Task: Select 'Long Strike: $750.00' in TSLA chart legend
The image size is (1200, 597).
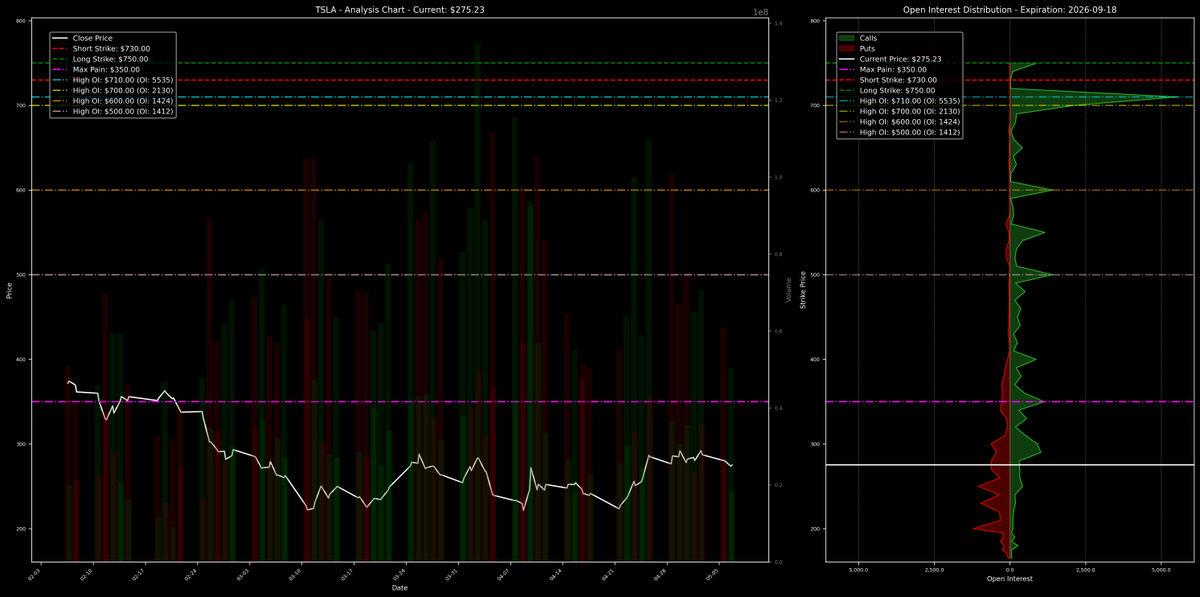Action: pyautogui.click(x=110, y=59)
